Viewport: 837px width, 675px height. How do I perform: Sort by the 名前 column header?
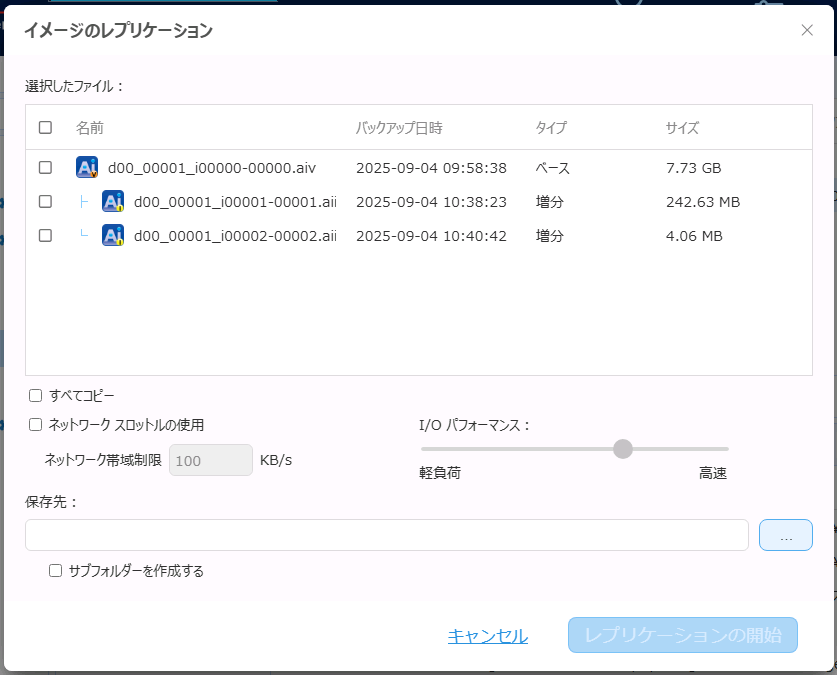[90, 128]
